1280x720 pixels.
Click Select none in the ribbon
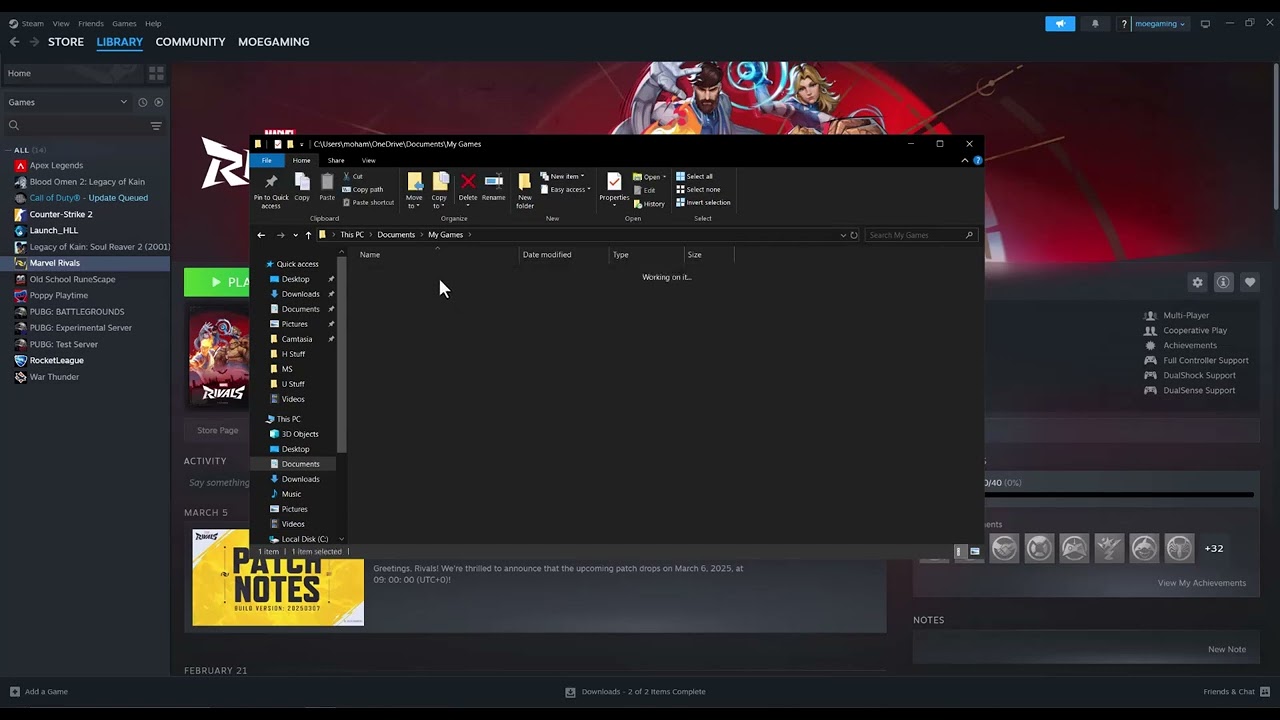697,189
